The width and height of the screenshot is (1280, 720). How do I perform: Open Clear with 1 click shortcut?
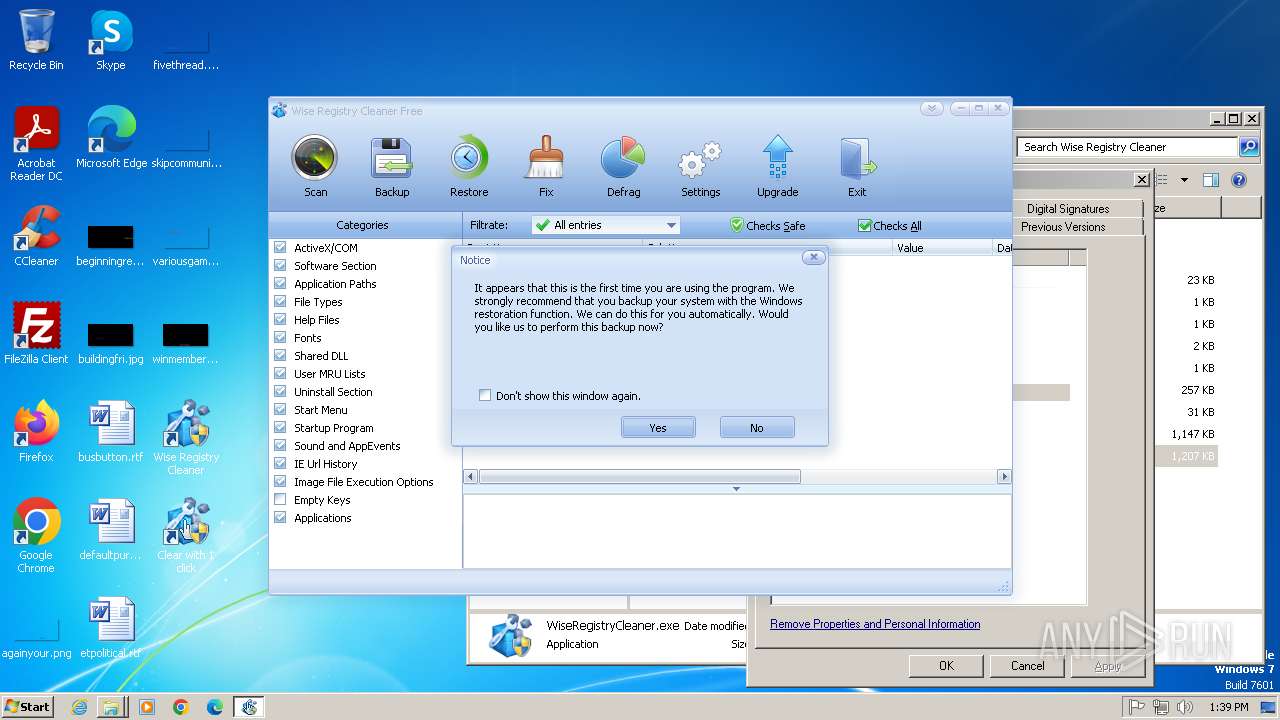click(x=186, y=536)
